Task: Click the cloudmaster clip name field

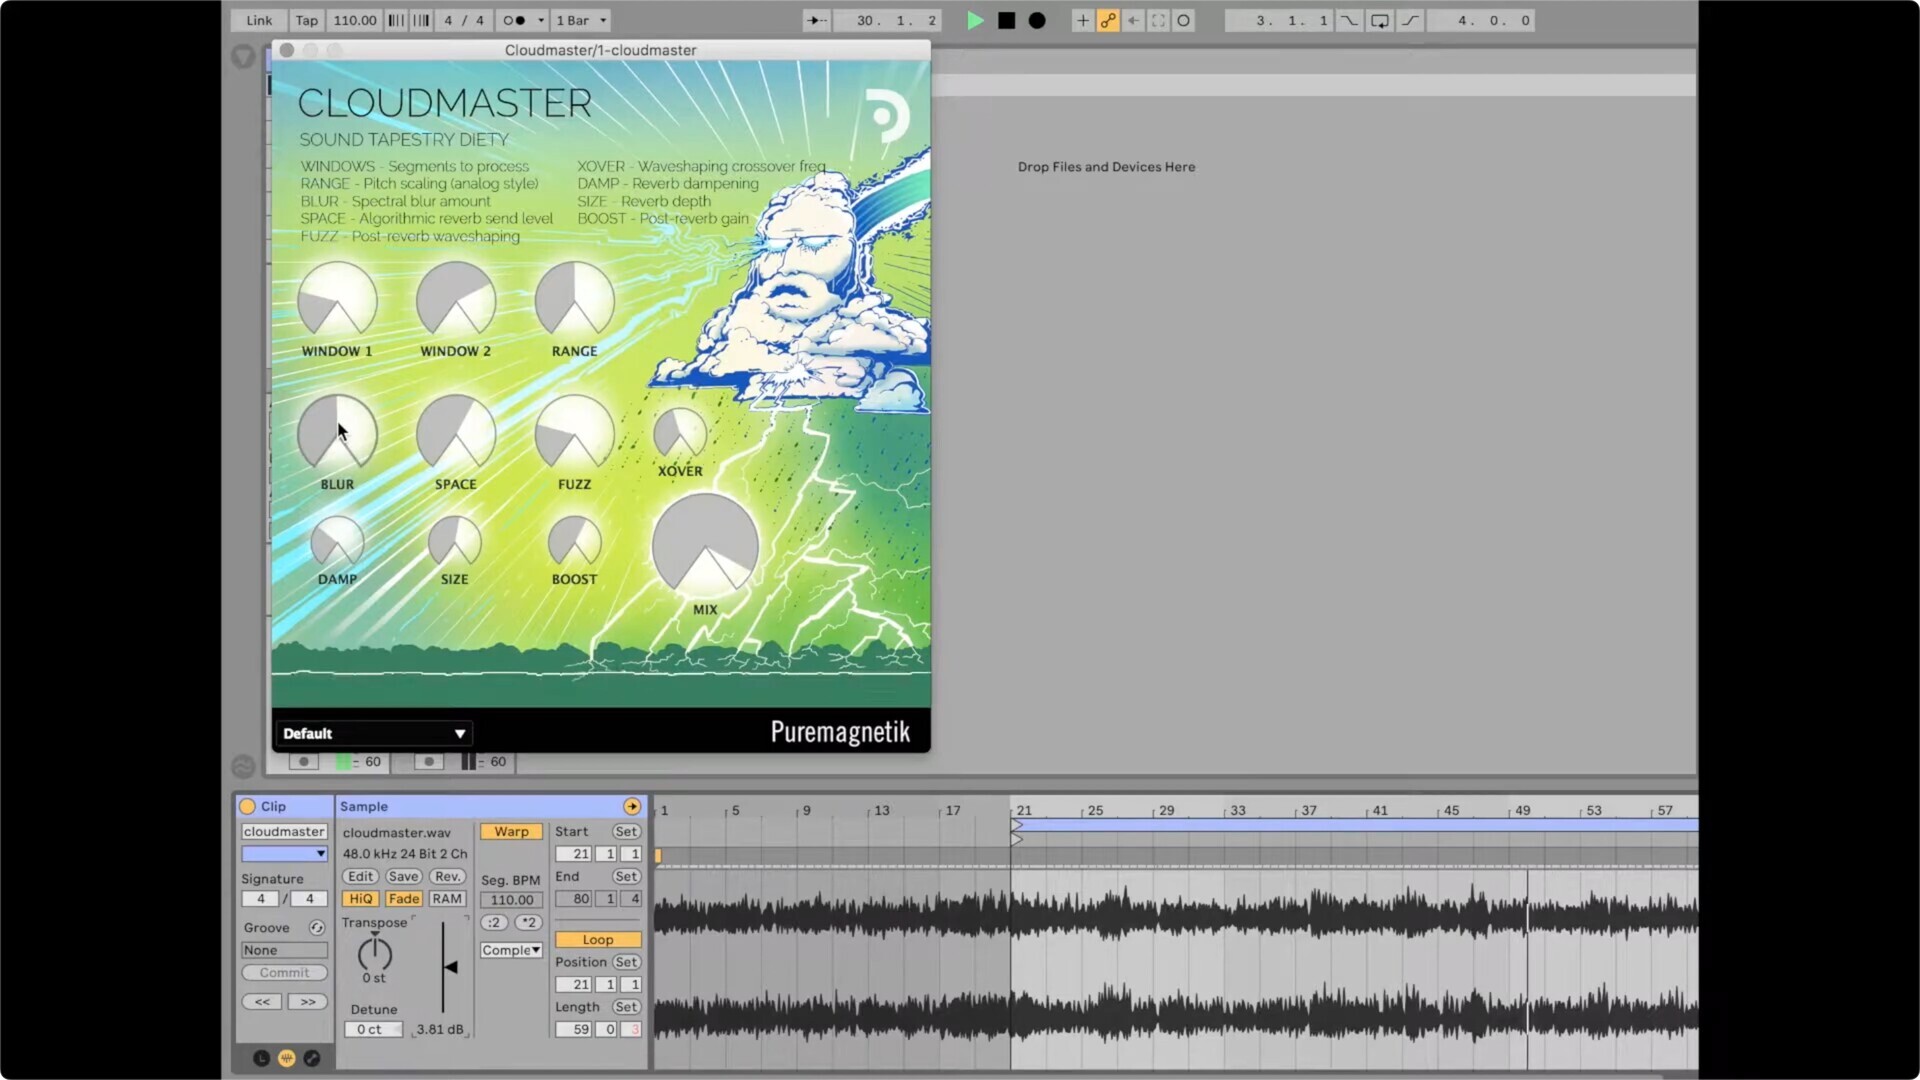Action: tap(284, 831)
